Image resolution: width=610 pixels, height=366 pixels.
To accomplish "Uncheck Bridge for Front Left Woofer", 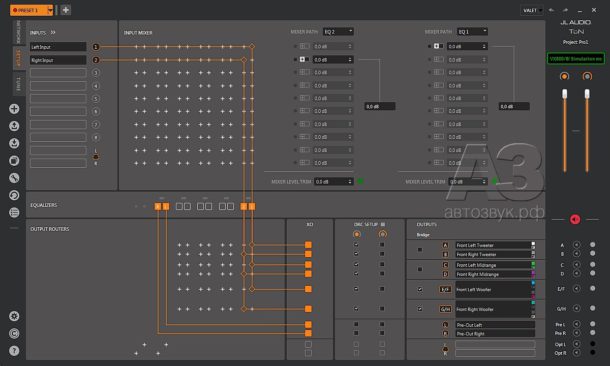I will [x=420, y=289].
